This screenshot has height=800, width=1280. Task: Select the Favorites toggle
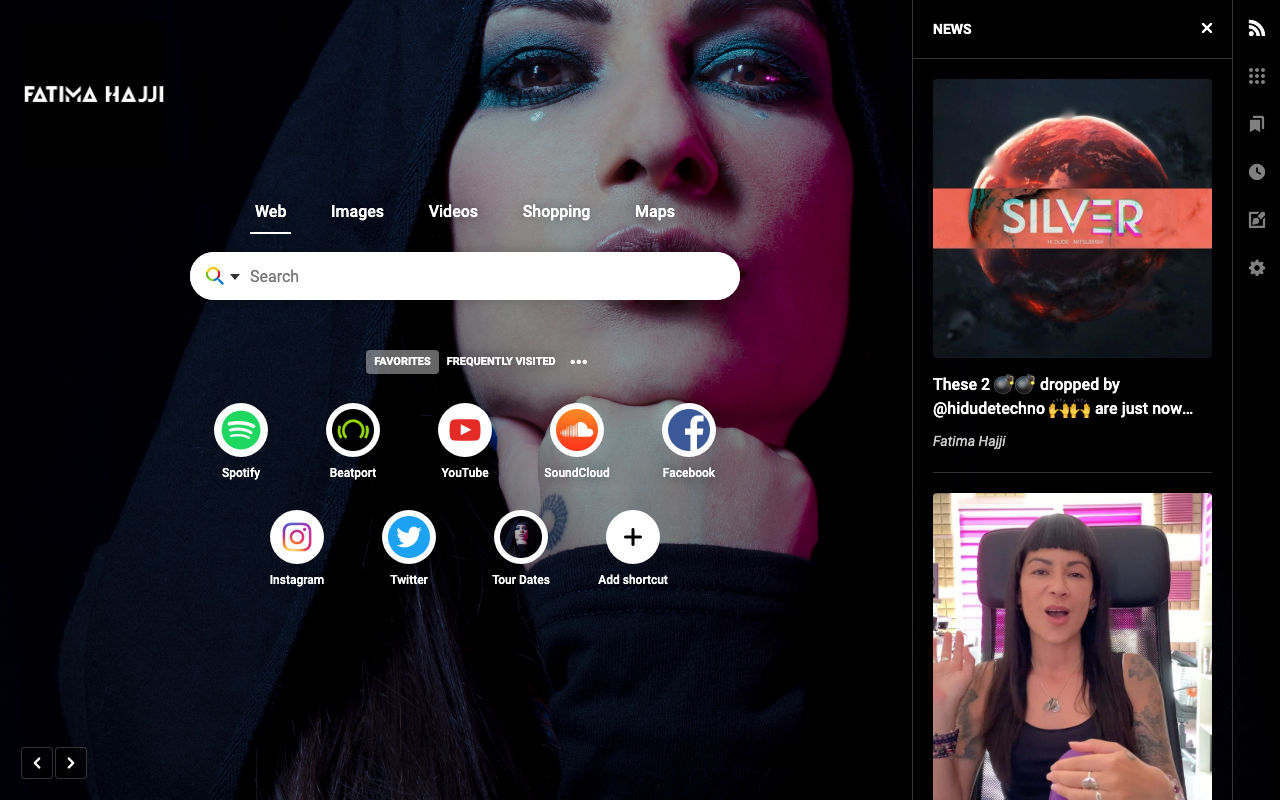click(x=402, y=362)
